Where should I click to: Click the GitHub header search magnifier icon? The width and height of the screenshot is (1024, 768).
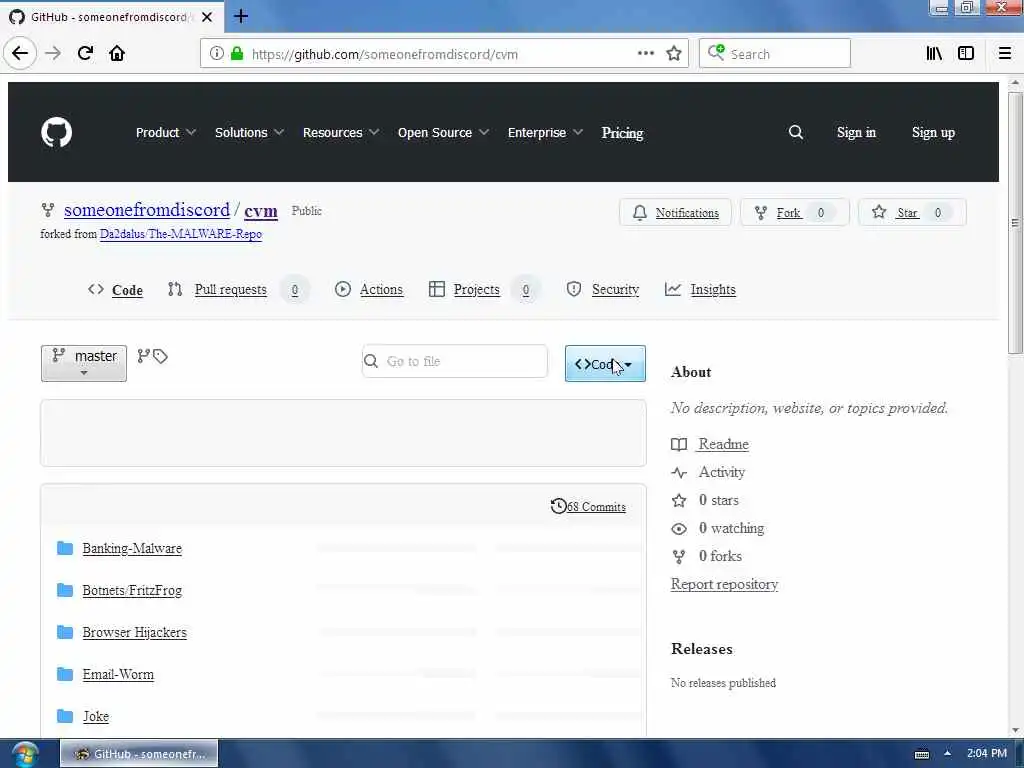795,133
